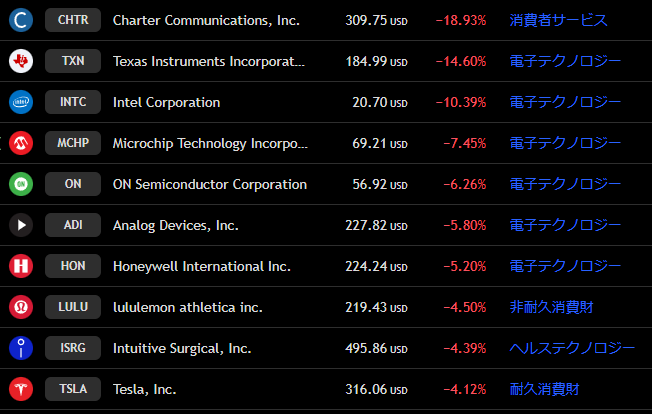Open the 消費者サービス sector link
This screenshot has height=414, width=652.
click(x=558, y=20)
